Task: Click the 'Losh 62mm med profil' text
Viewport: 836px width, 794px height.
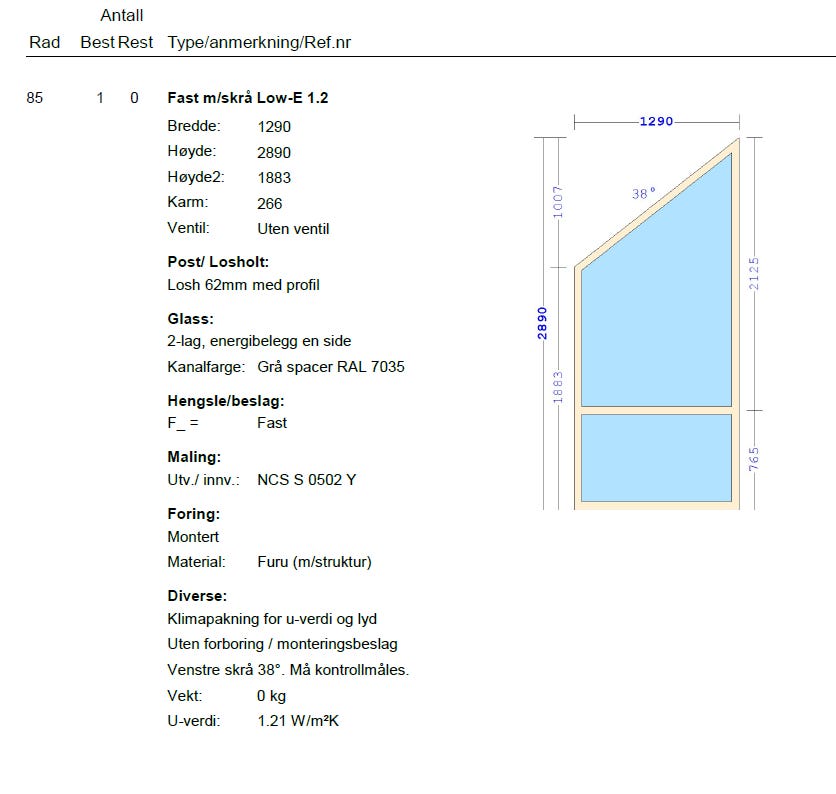Action: click(243, 285)
